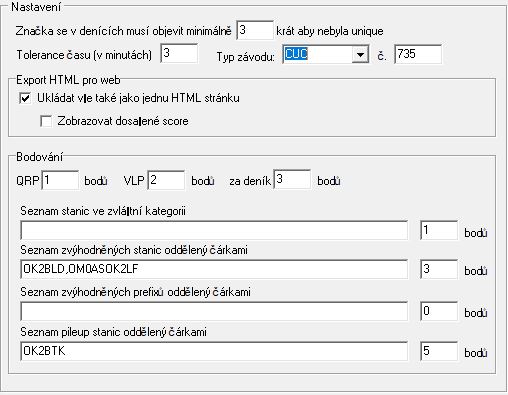This screenshot has height=395, width=508.
Task: Click the Ukládat vše také jako jednu HTML stránku label
Action: point(138,98)
